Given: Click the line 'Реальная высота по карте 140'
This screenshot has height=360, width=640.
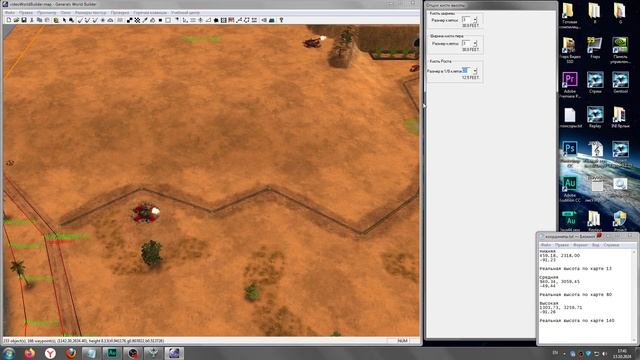Looking at the screenshot, I should click(x=577, y=320).
